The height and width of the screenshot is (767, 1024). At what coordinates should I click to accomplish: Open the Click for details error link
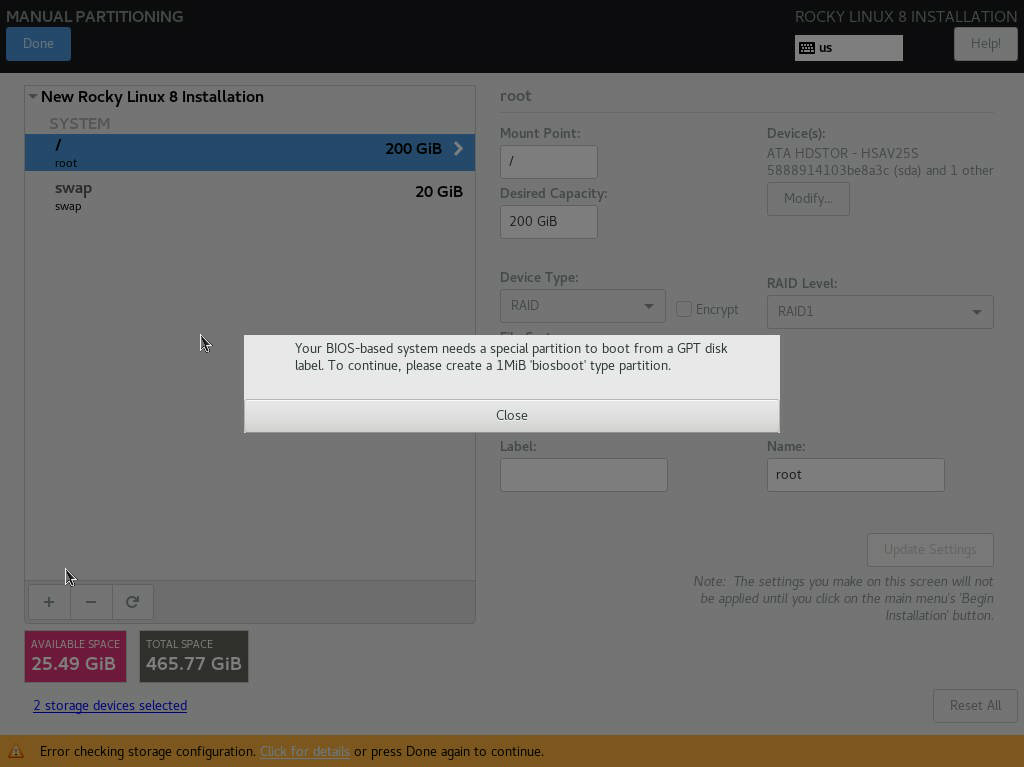(x=305, y=751)
